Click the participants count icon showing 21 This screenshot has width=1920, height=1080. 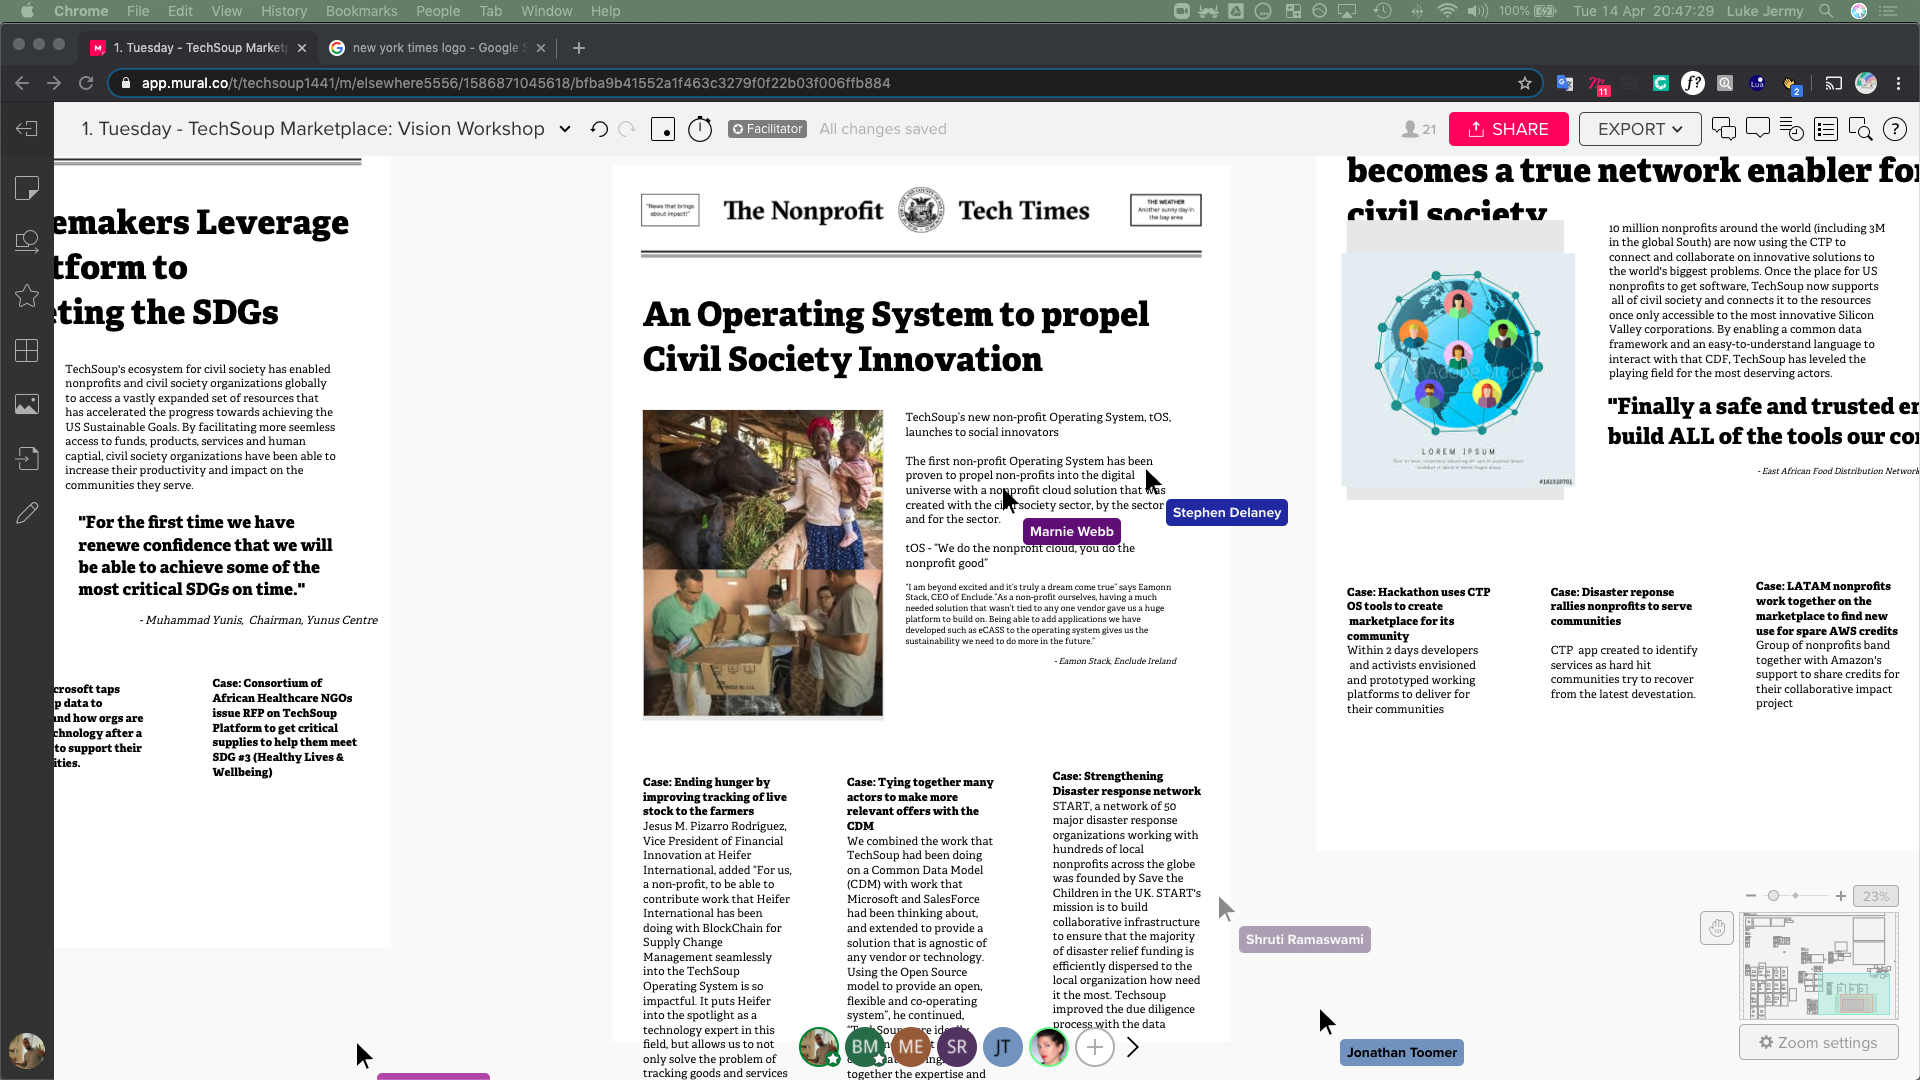click(1419, 129)
